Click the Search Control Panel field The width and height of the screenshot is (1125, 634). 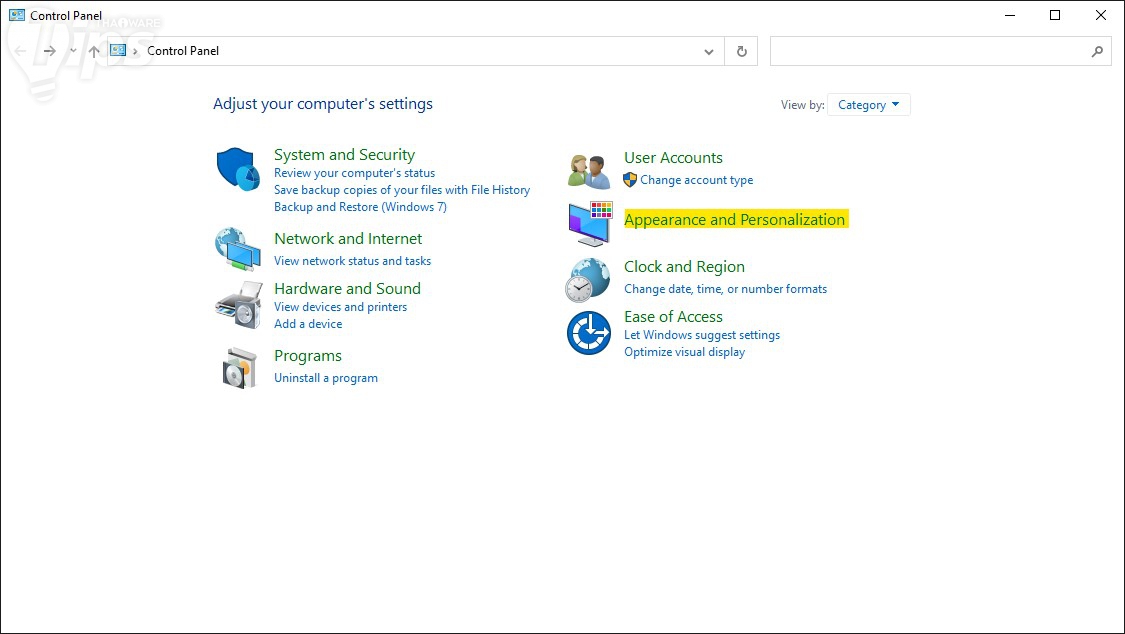click(x=930, y=51)
